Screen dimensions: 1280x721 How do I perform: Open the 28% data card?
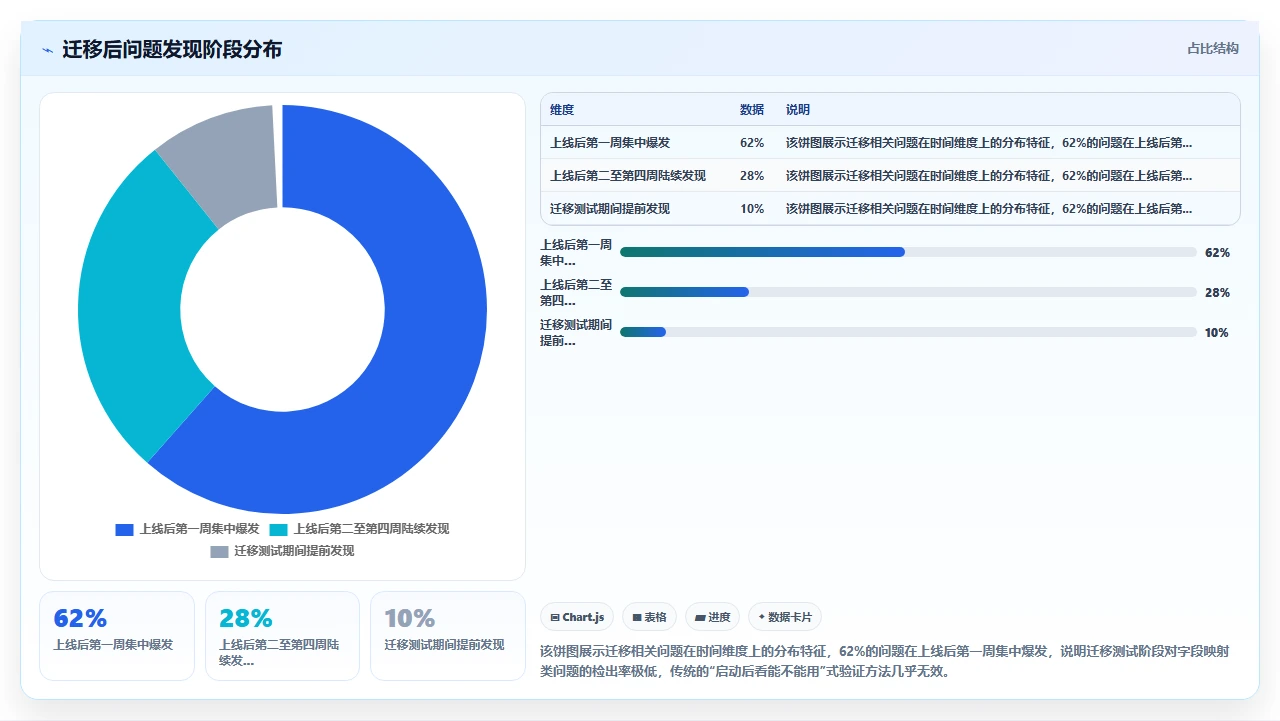pos(282,636)
